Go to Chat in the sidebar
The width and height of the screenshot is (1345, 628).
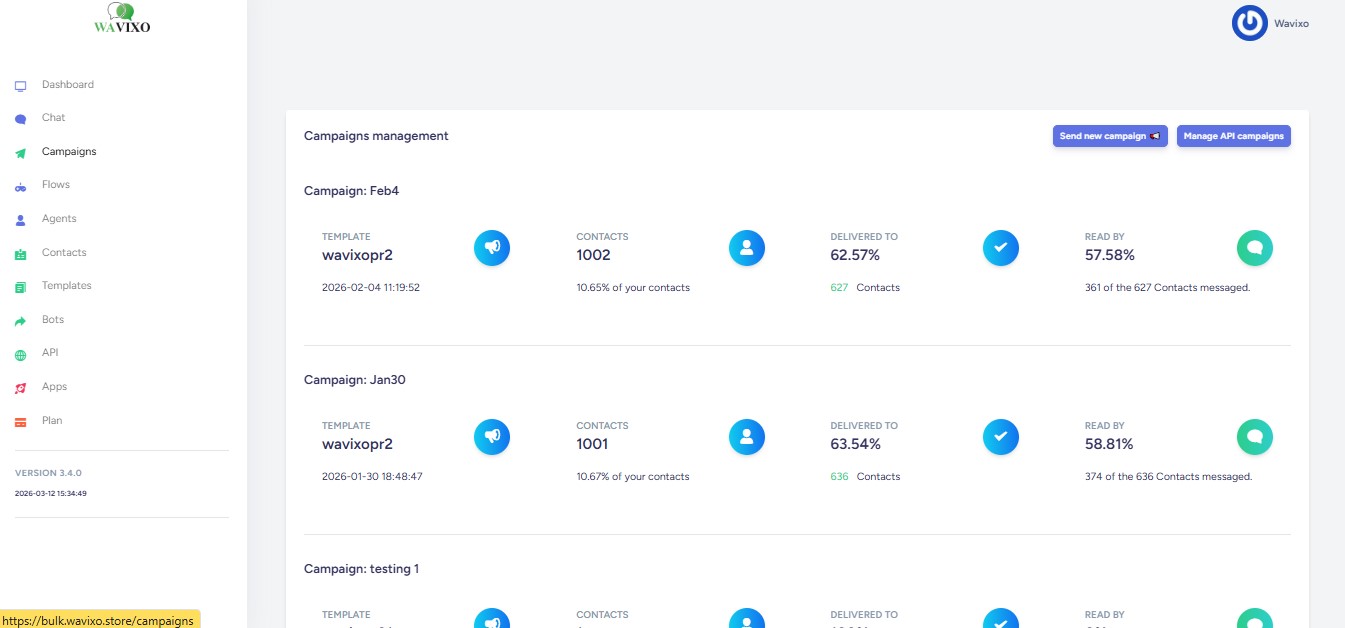coord(53,118)
